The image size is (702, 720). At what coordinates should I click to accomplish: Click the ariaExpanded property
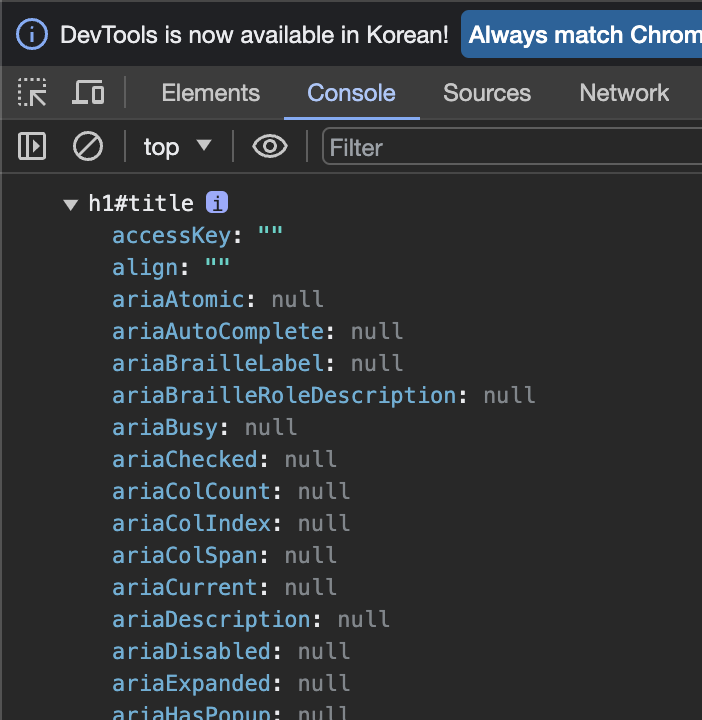(231, 684)
